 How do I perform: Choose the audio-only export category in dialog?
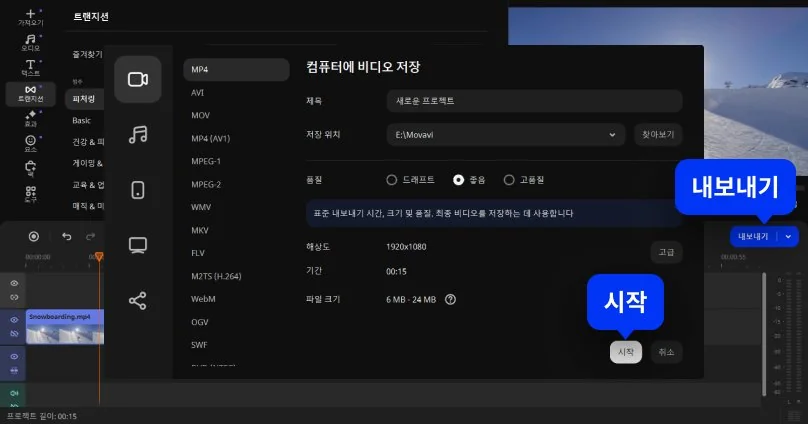pos(138,134)
